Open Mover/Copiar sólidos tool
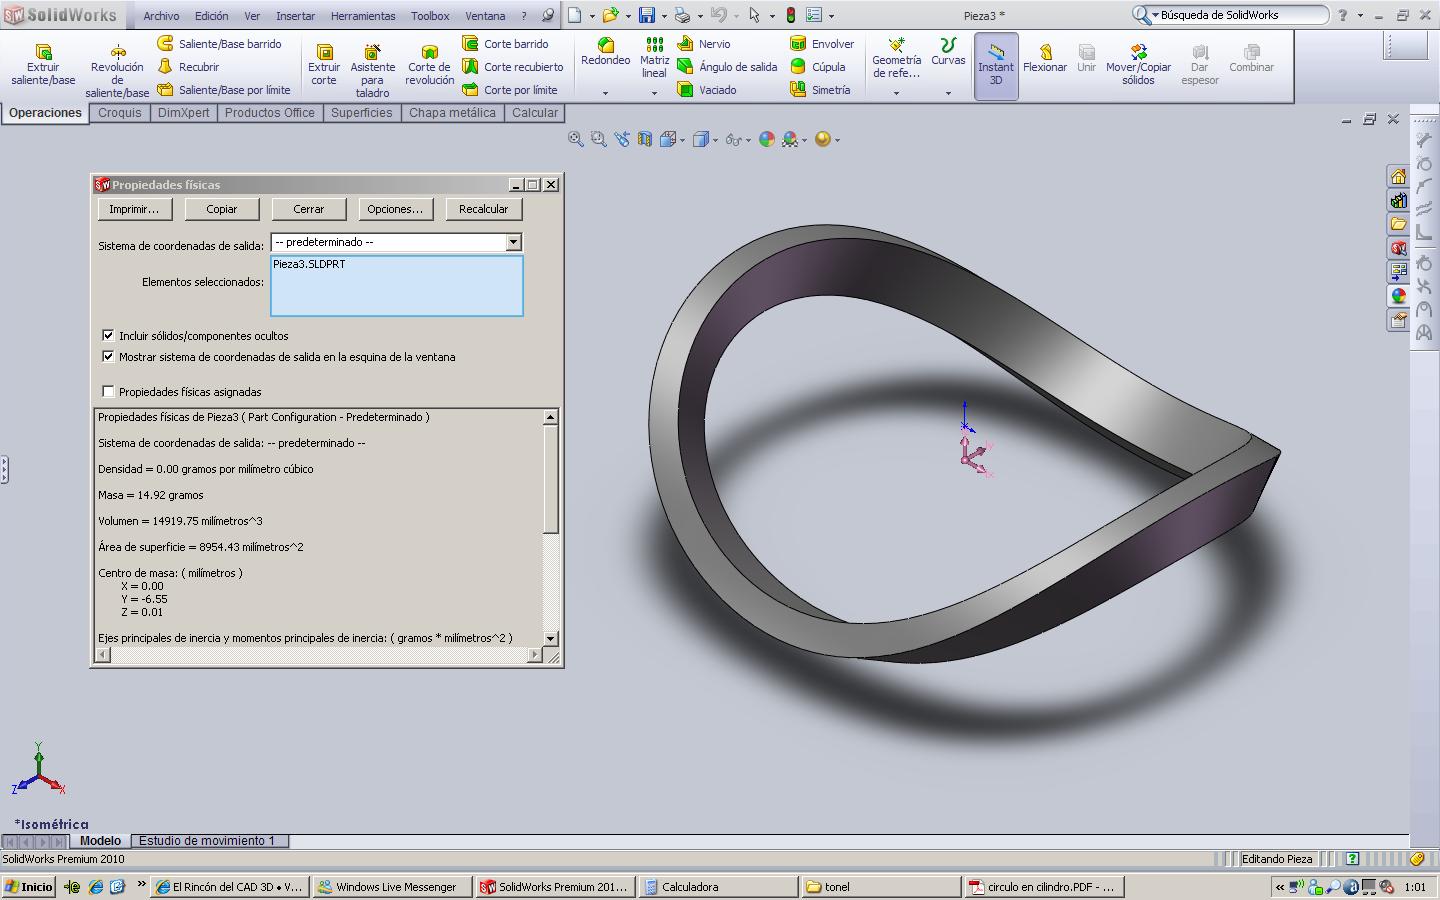Image resolution: width=1440 pixels, height=900 pixels. [x=1138, y=64]
